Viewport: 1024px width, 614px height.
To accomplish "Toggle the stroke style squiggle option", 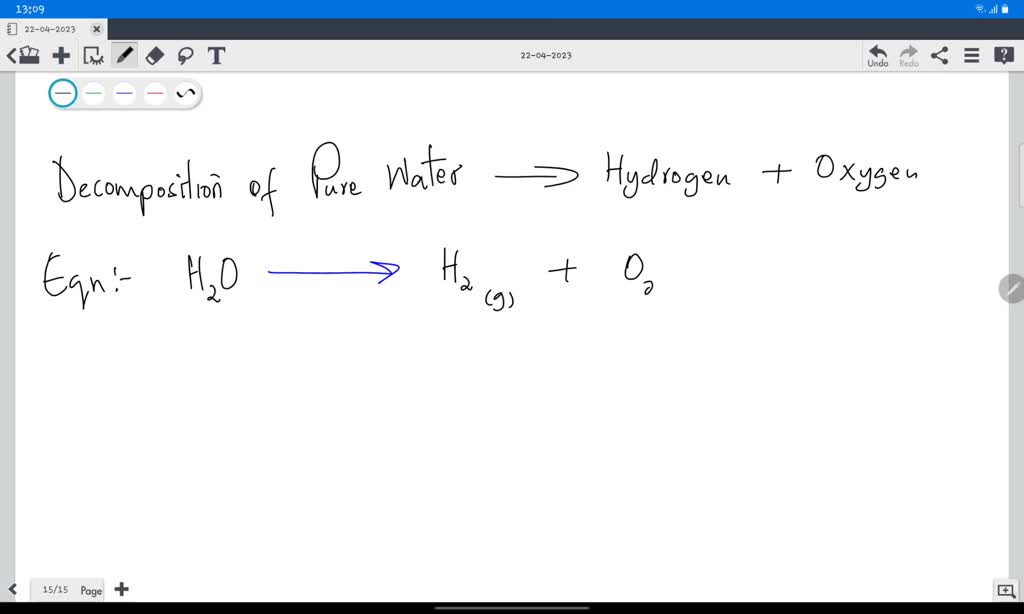I will pos(184,92).
